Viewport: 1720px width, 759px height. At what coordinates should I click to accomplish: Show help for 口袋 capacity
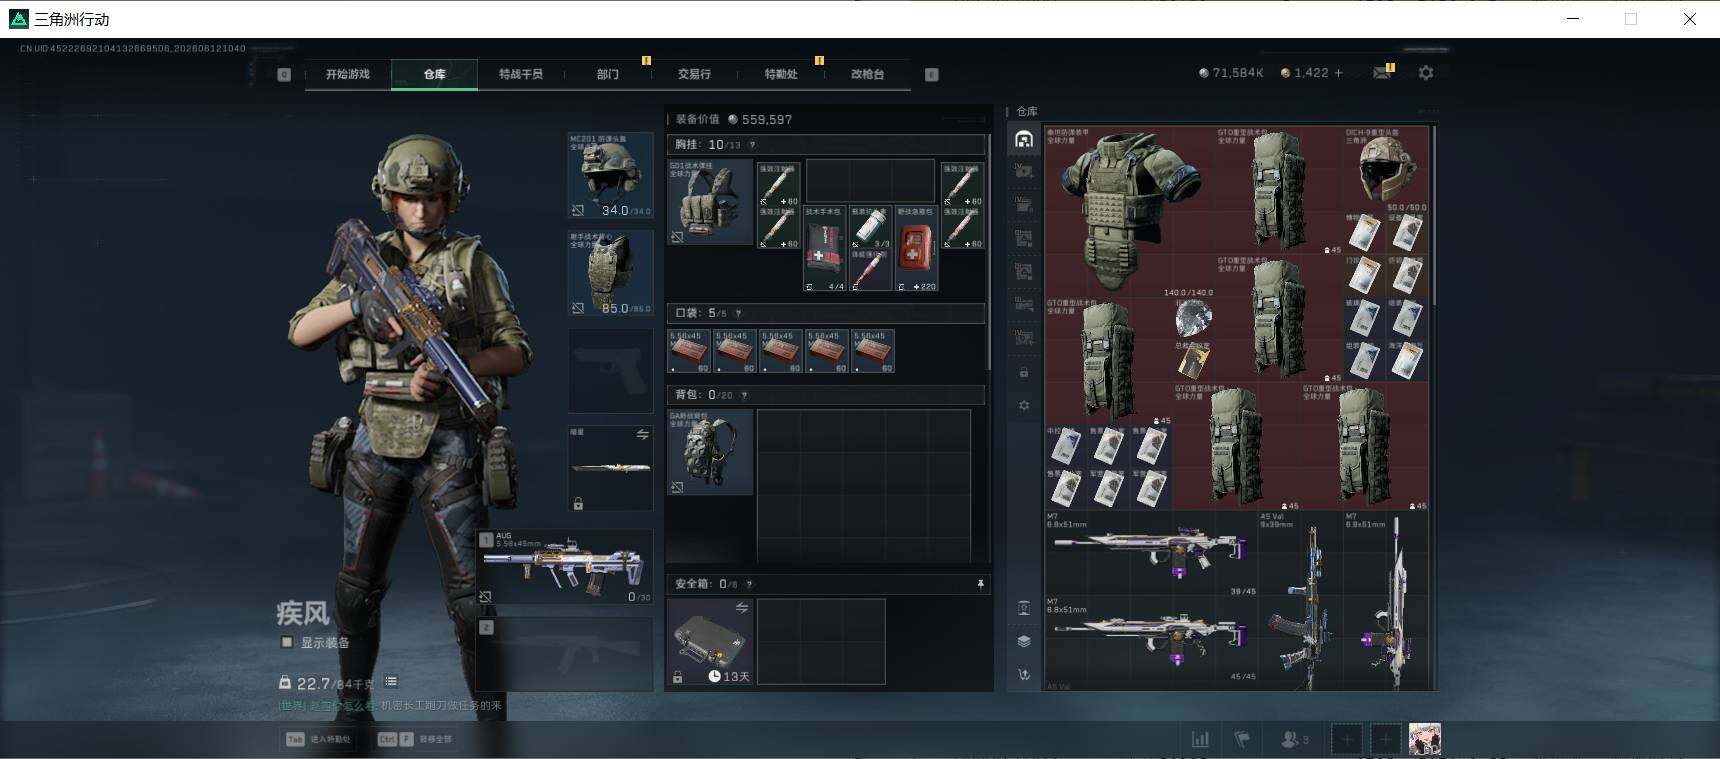[738, 313]
